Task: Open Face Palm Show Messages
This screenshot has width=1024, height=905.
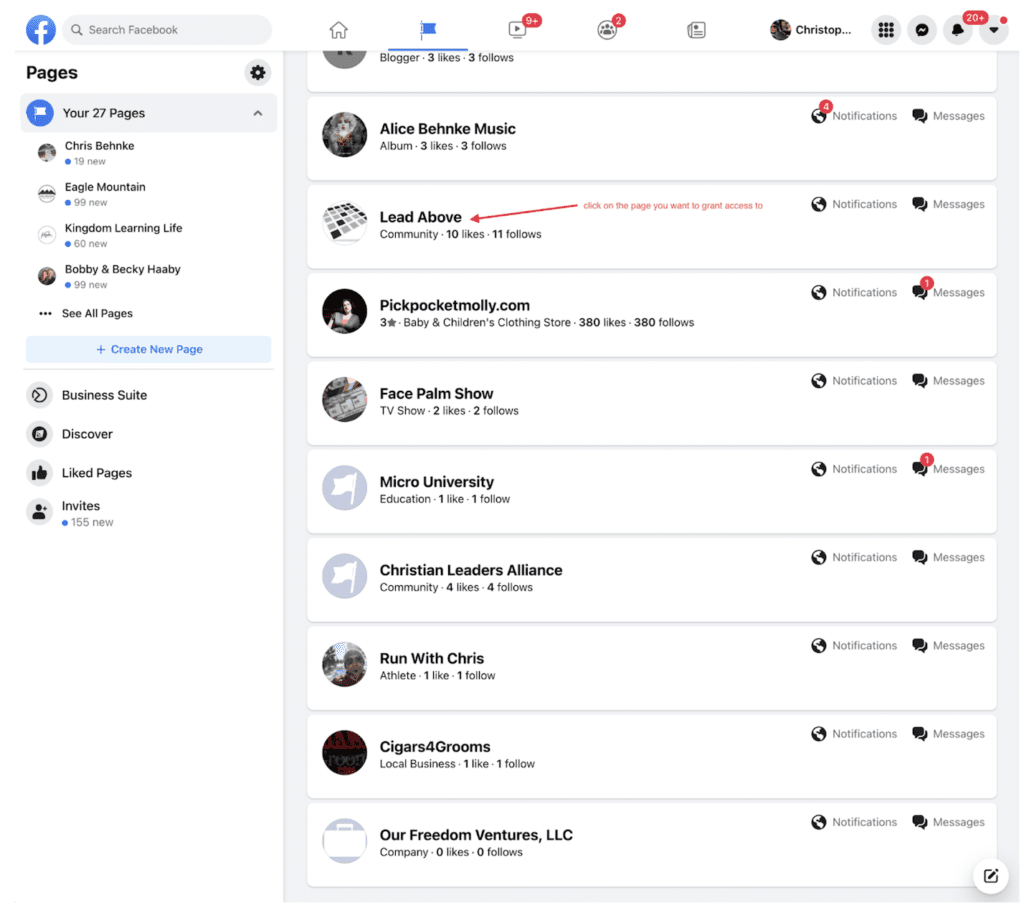Action: coord(948,380)
